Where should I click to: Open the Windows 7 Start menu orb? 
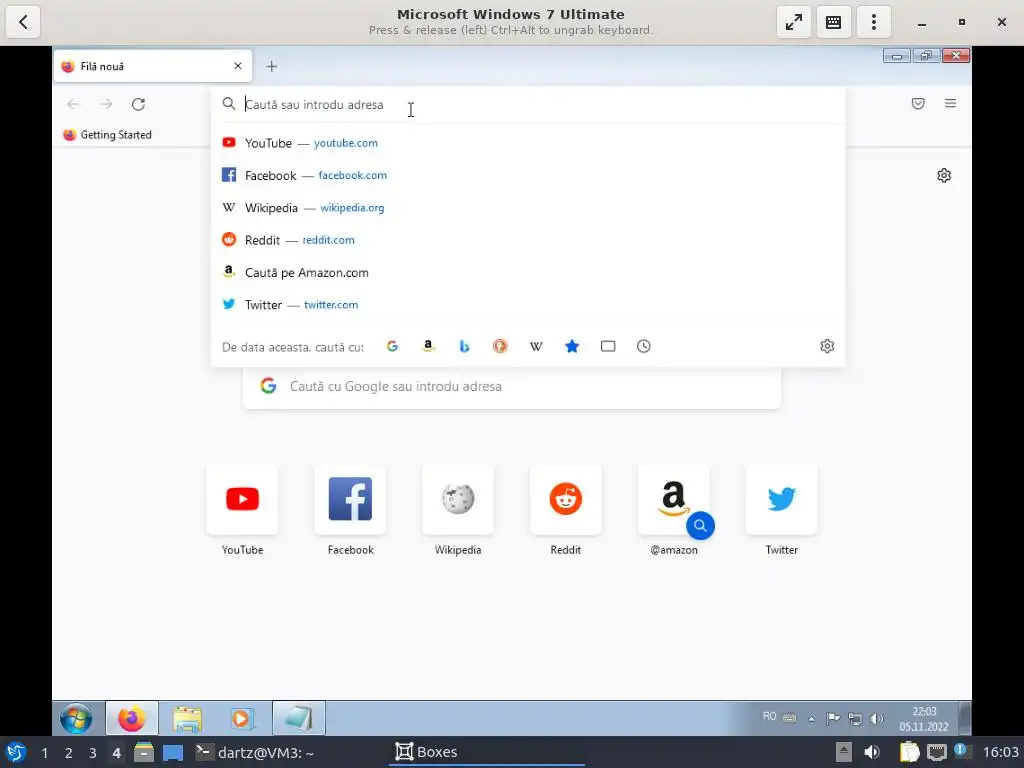pyautogui.click(x=76, y=718)
